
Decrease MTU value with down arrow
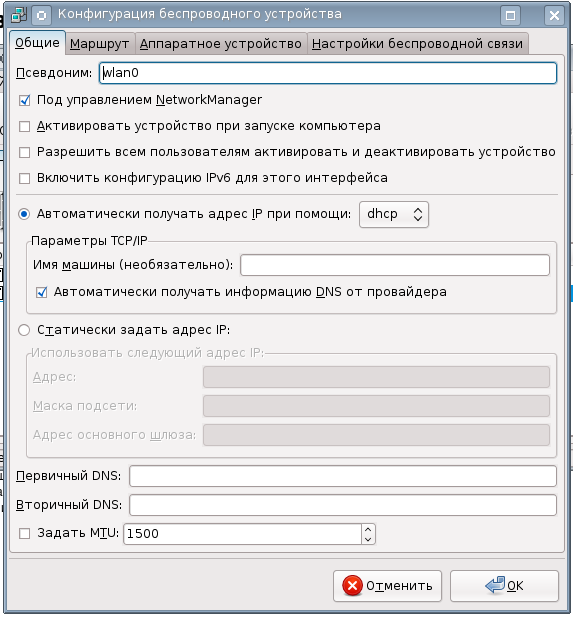[368, 539]
